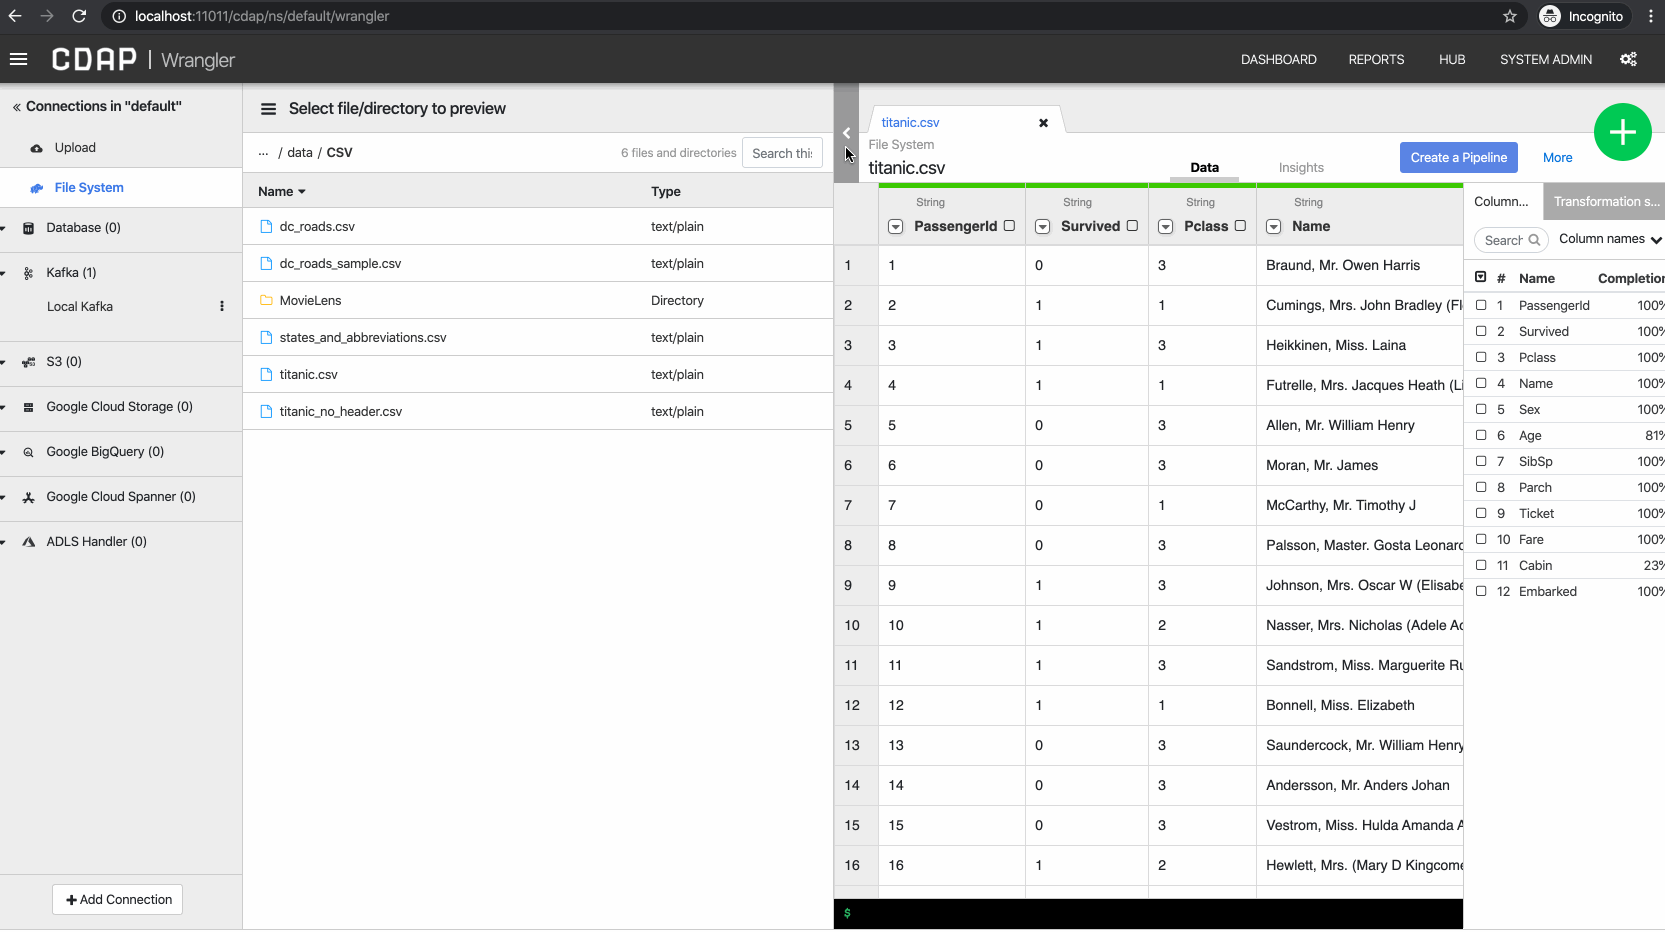
Task: Go to DASHBOARD in top navigation
Action: coord(1278,60)
